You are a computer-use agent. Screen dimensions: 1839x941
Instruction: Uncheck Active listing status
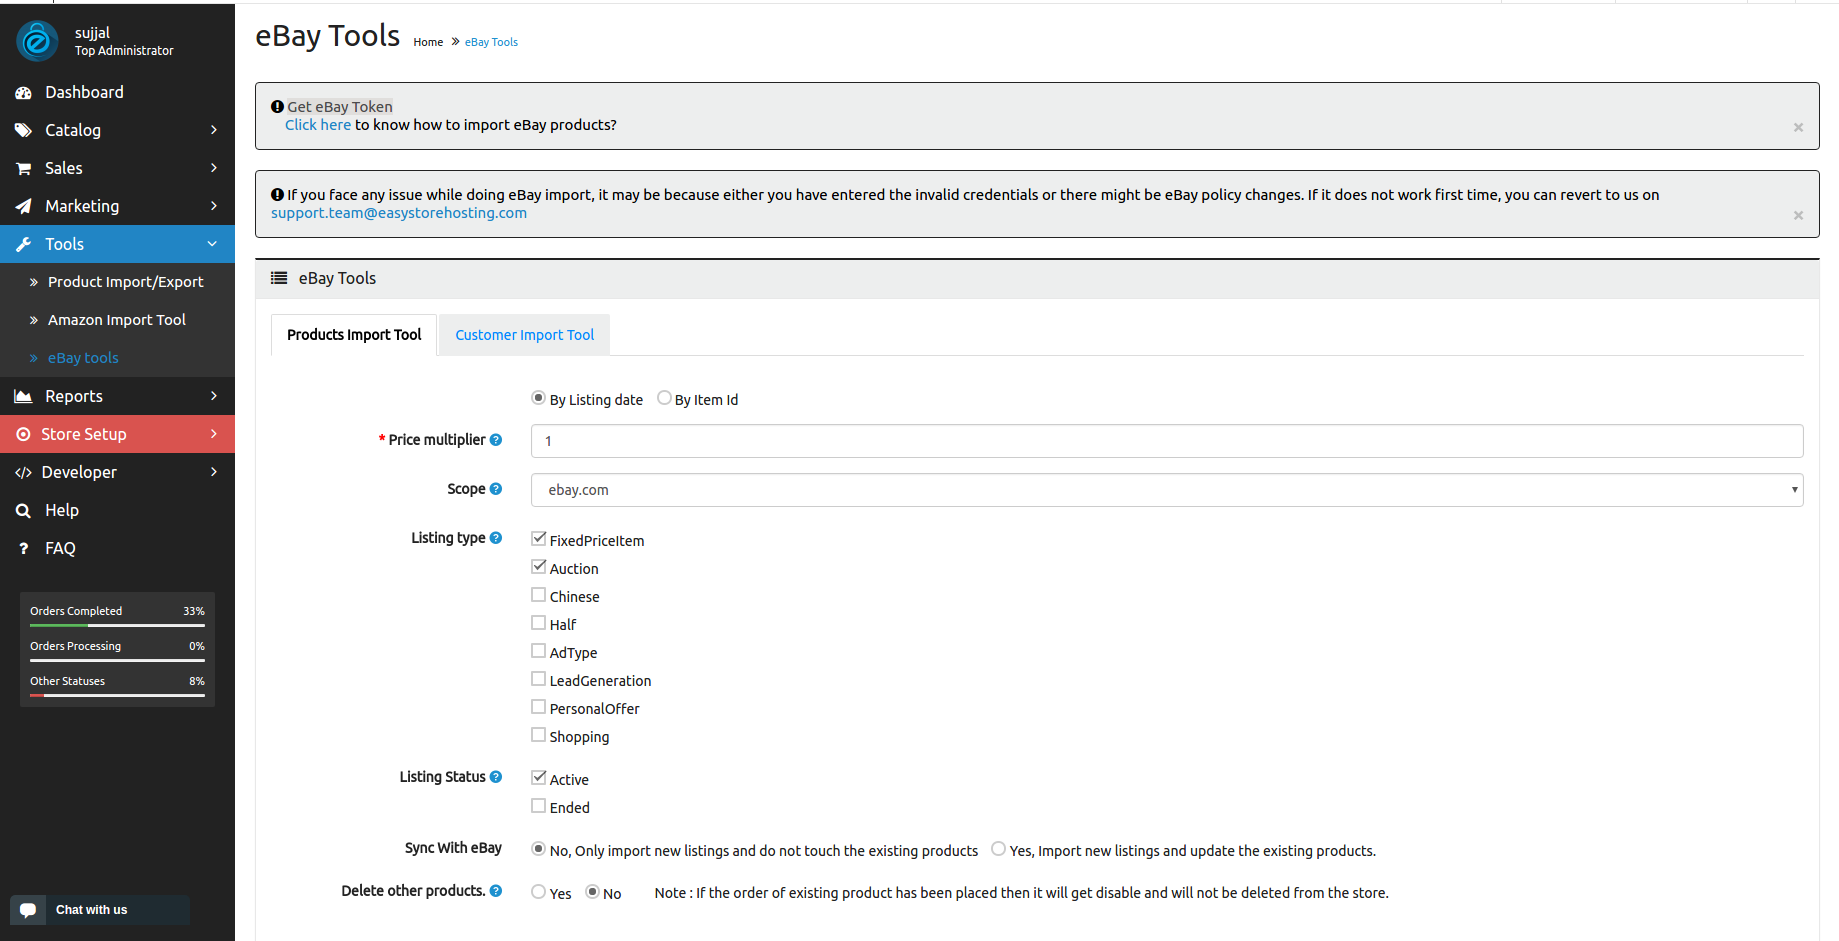[x=539, y=778]
